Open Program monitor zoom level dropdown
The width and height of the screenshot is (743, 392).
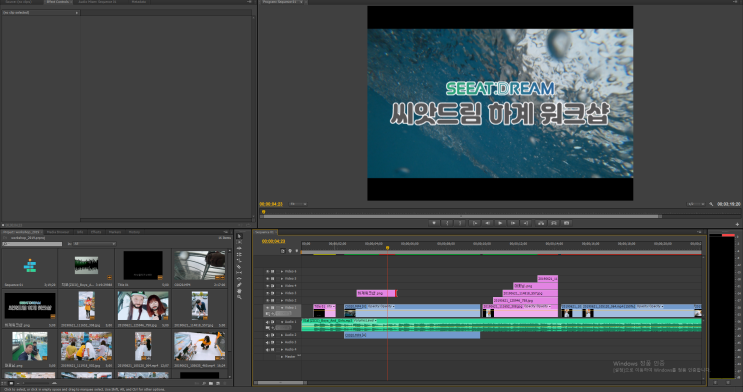click(298, 204)
